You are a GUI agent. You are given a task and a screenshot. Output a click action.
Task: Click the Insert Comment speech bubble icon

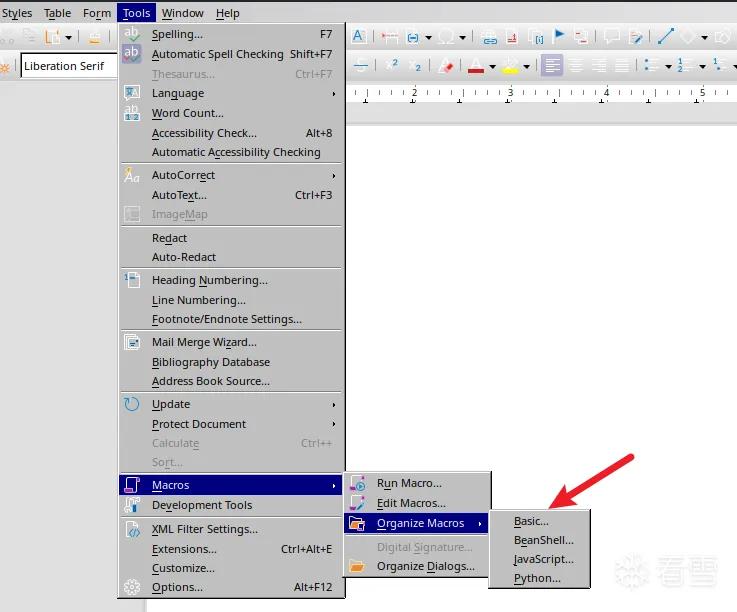point(611,36)
